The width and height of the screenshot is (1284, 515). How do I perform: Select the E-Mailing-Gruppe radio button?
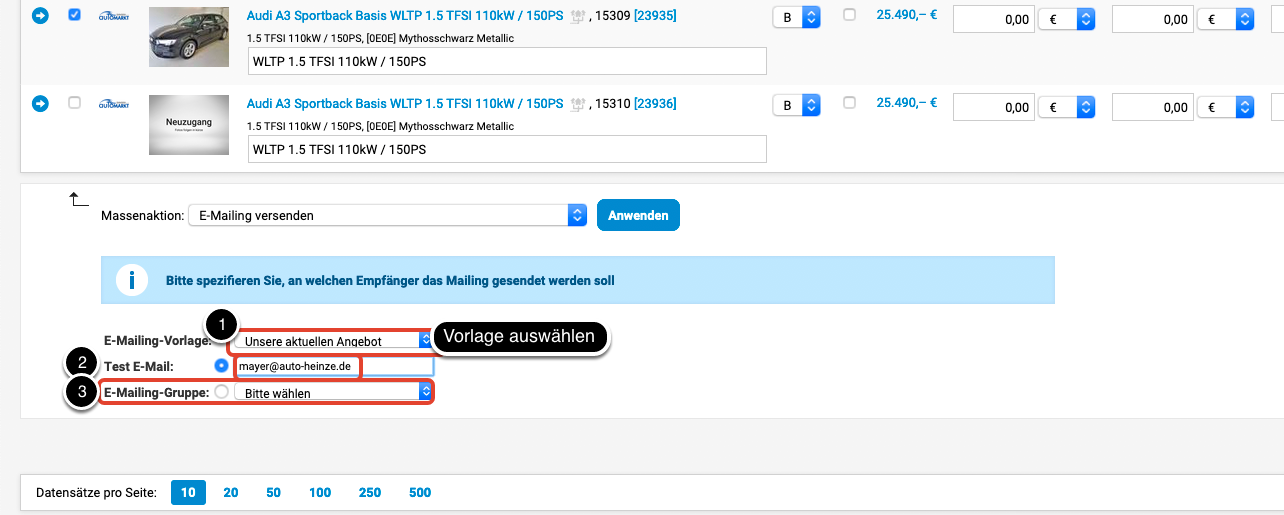(x=221, y=393)
